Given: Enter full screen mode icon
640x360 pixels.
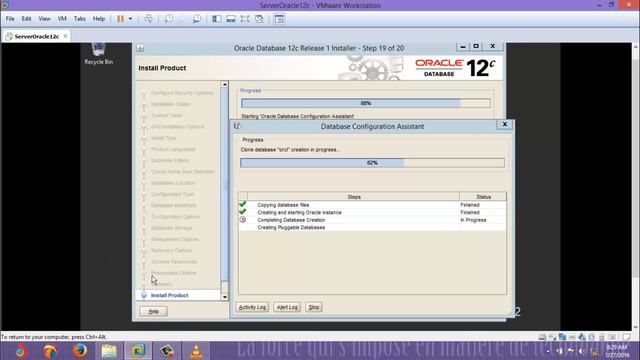Looking at the screenshot, I should [x=244, y=19].
